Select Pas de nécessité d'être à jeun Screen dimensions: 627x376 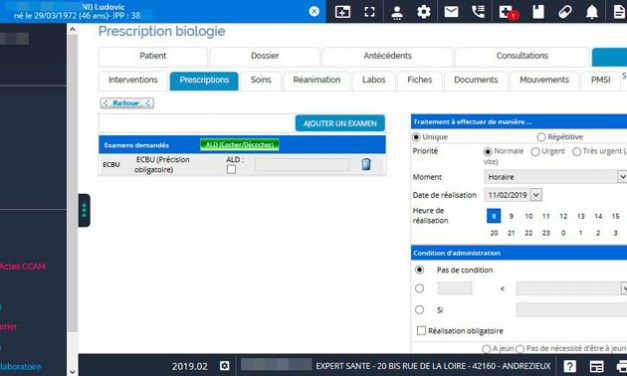click(520, 349)
